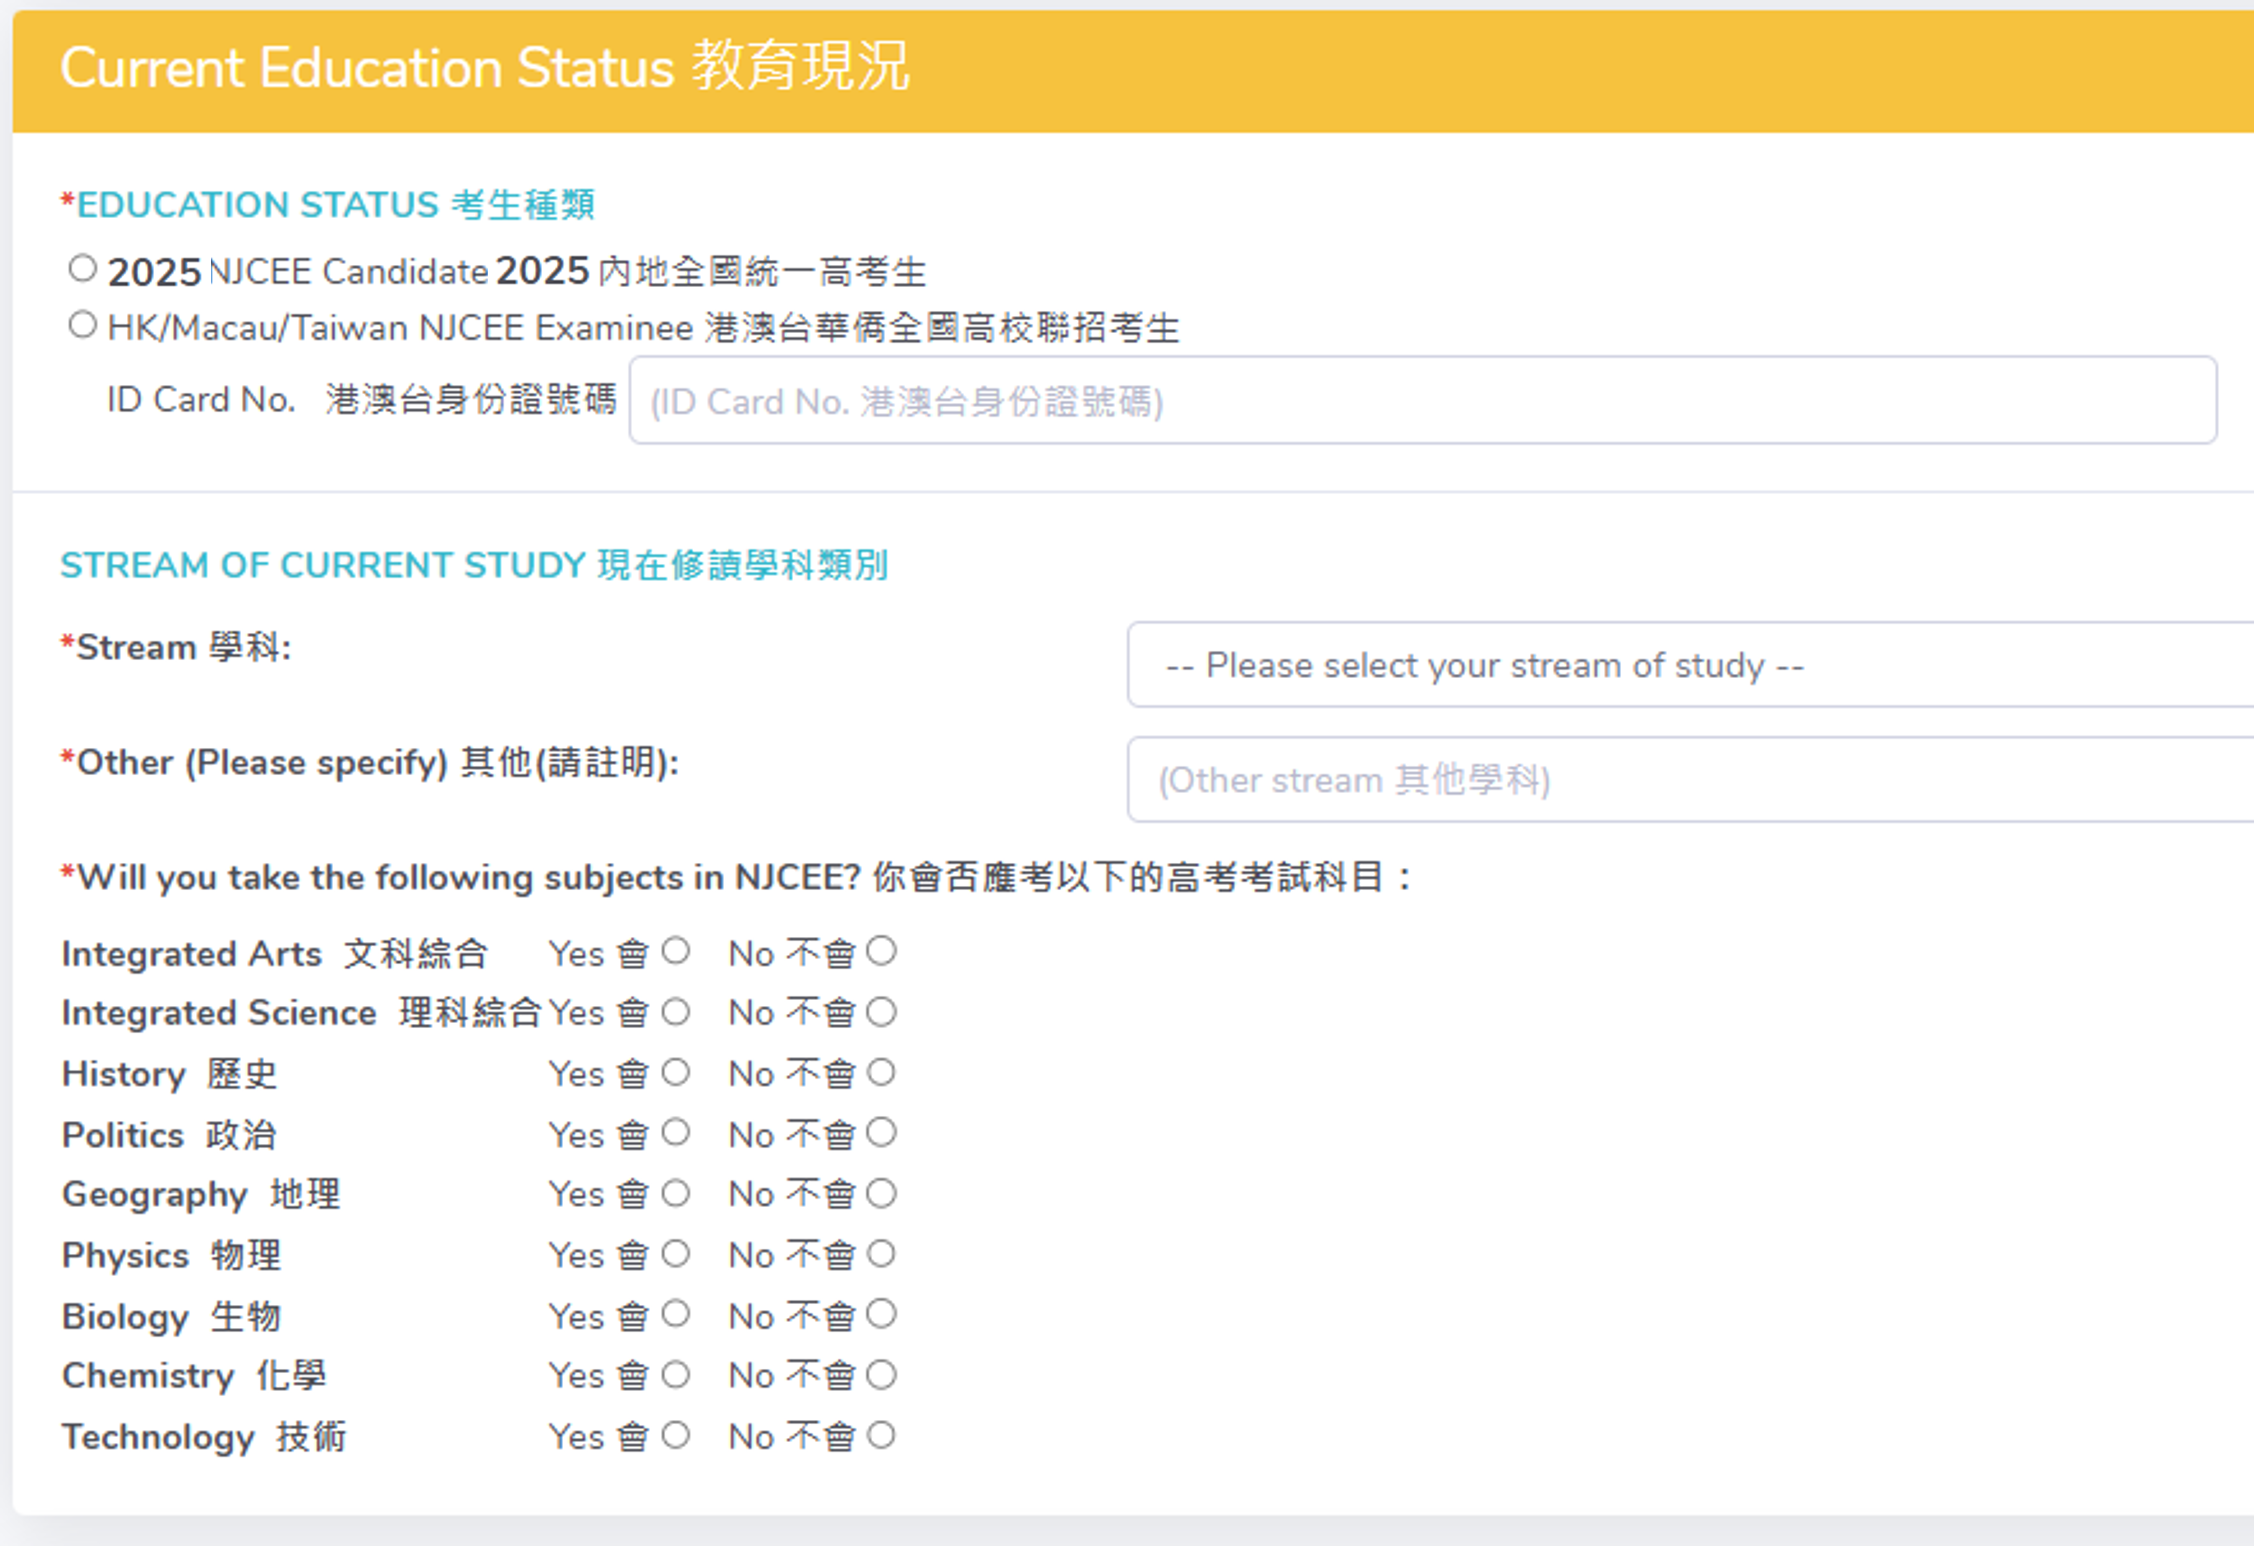
Task: Set Geography to No
Action: [x=881, y=1192]
